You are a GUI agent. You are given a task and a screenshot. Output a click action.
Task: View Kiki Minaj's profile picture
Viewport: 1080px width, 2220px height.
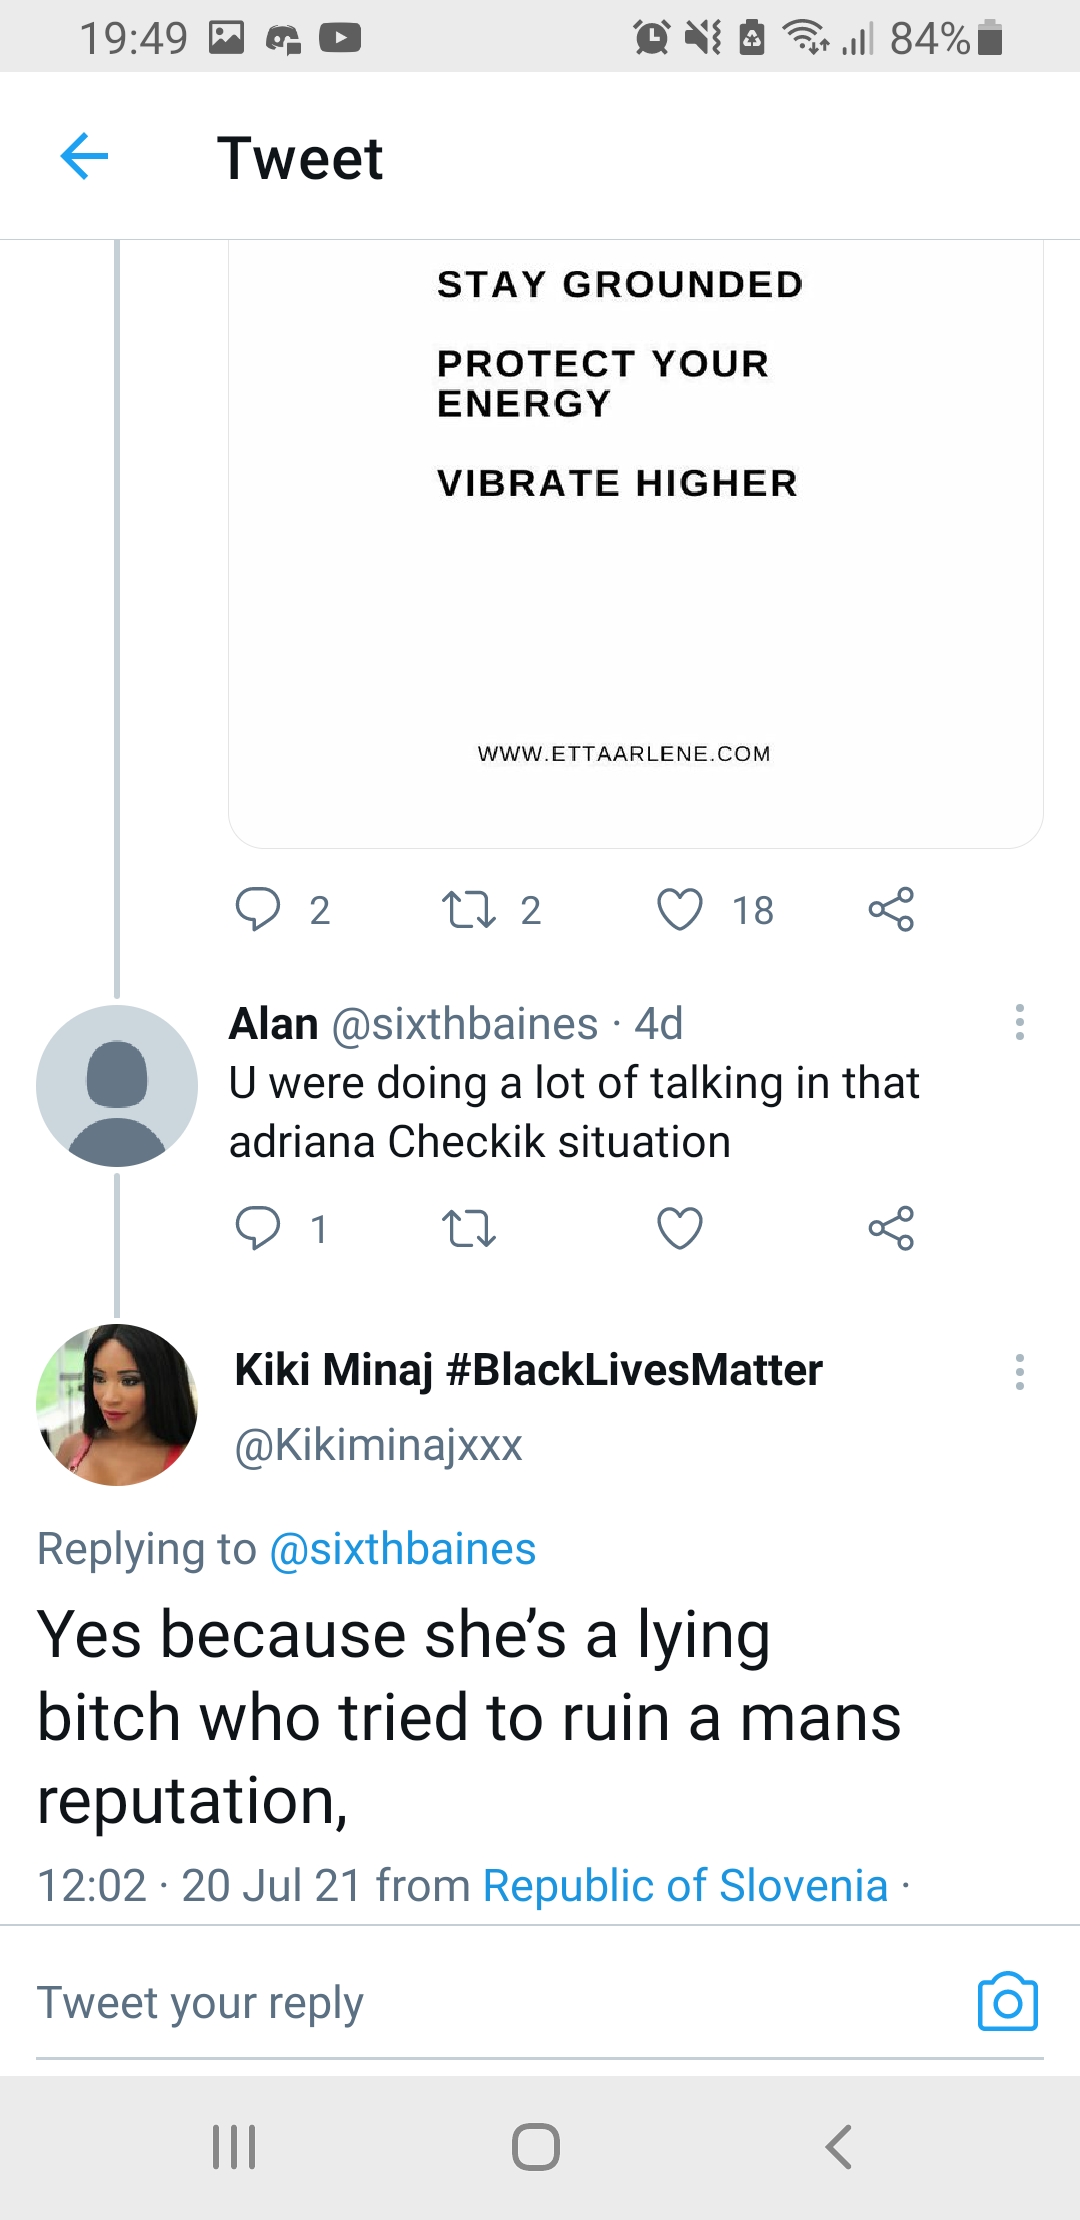click(x=117, y=1405)
